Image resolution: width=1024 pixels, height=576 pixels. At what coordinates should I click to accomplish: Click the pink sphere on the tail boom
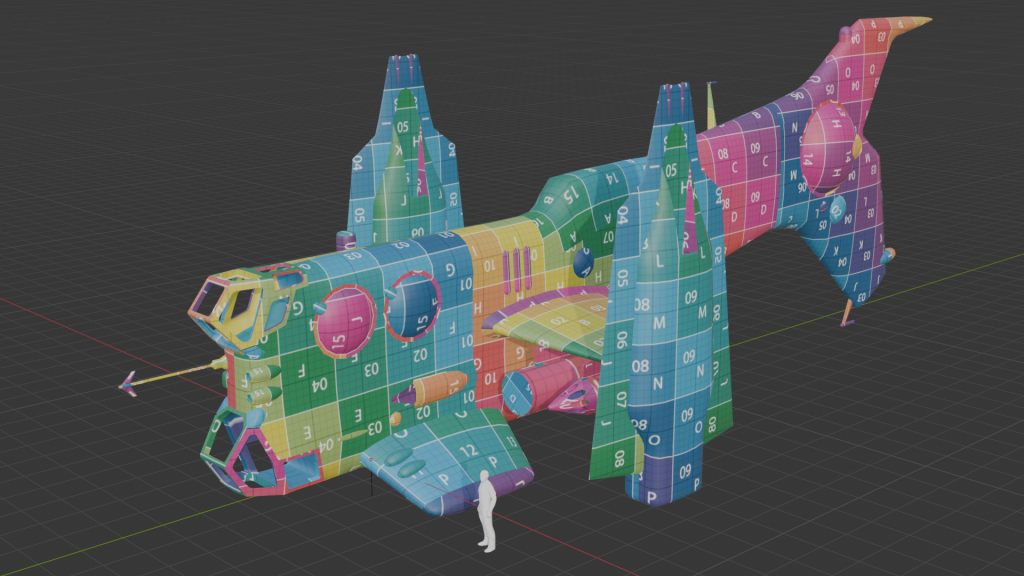[x=829, y=147]
